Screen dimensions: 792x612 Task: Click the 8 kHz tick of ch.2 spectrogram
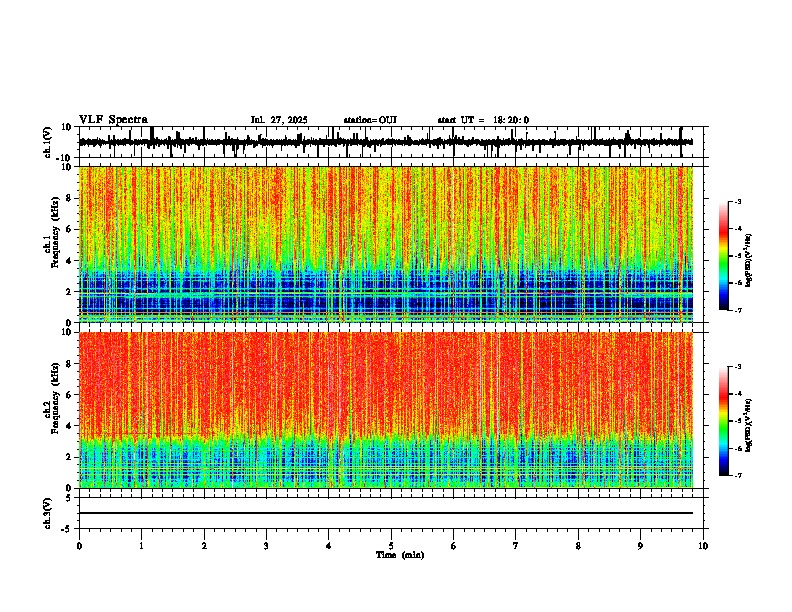tap(71, 364)
